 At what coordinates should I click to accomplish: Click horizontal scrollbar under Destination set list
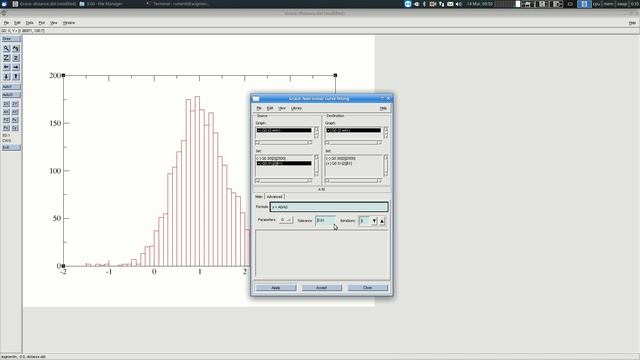click(x=353, y=180)
